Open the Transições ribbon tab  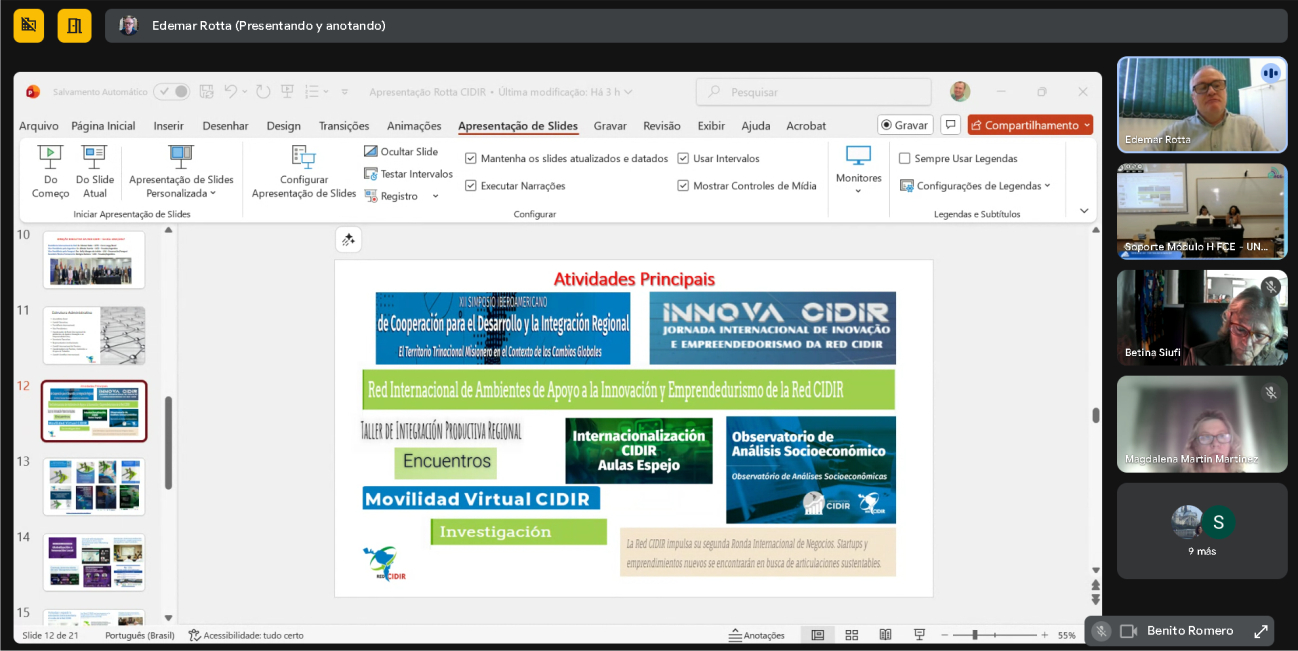point(344,126)
